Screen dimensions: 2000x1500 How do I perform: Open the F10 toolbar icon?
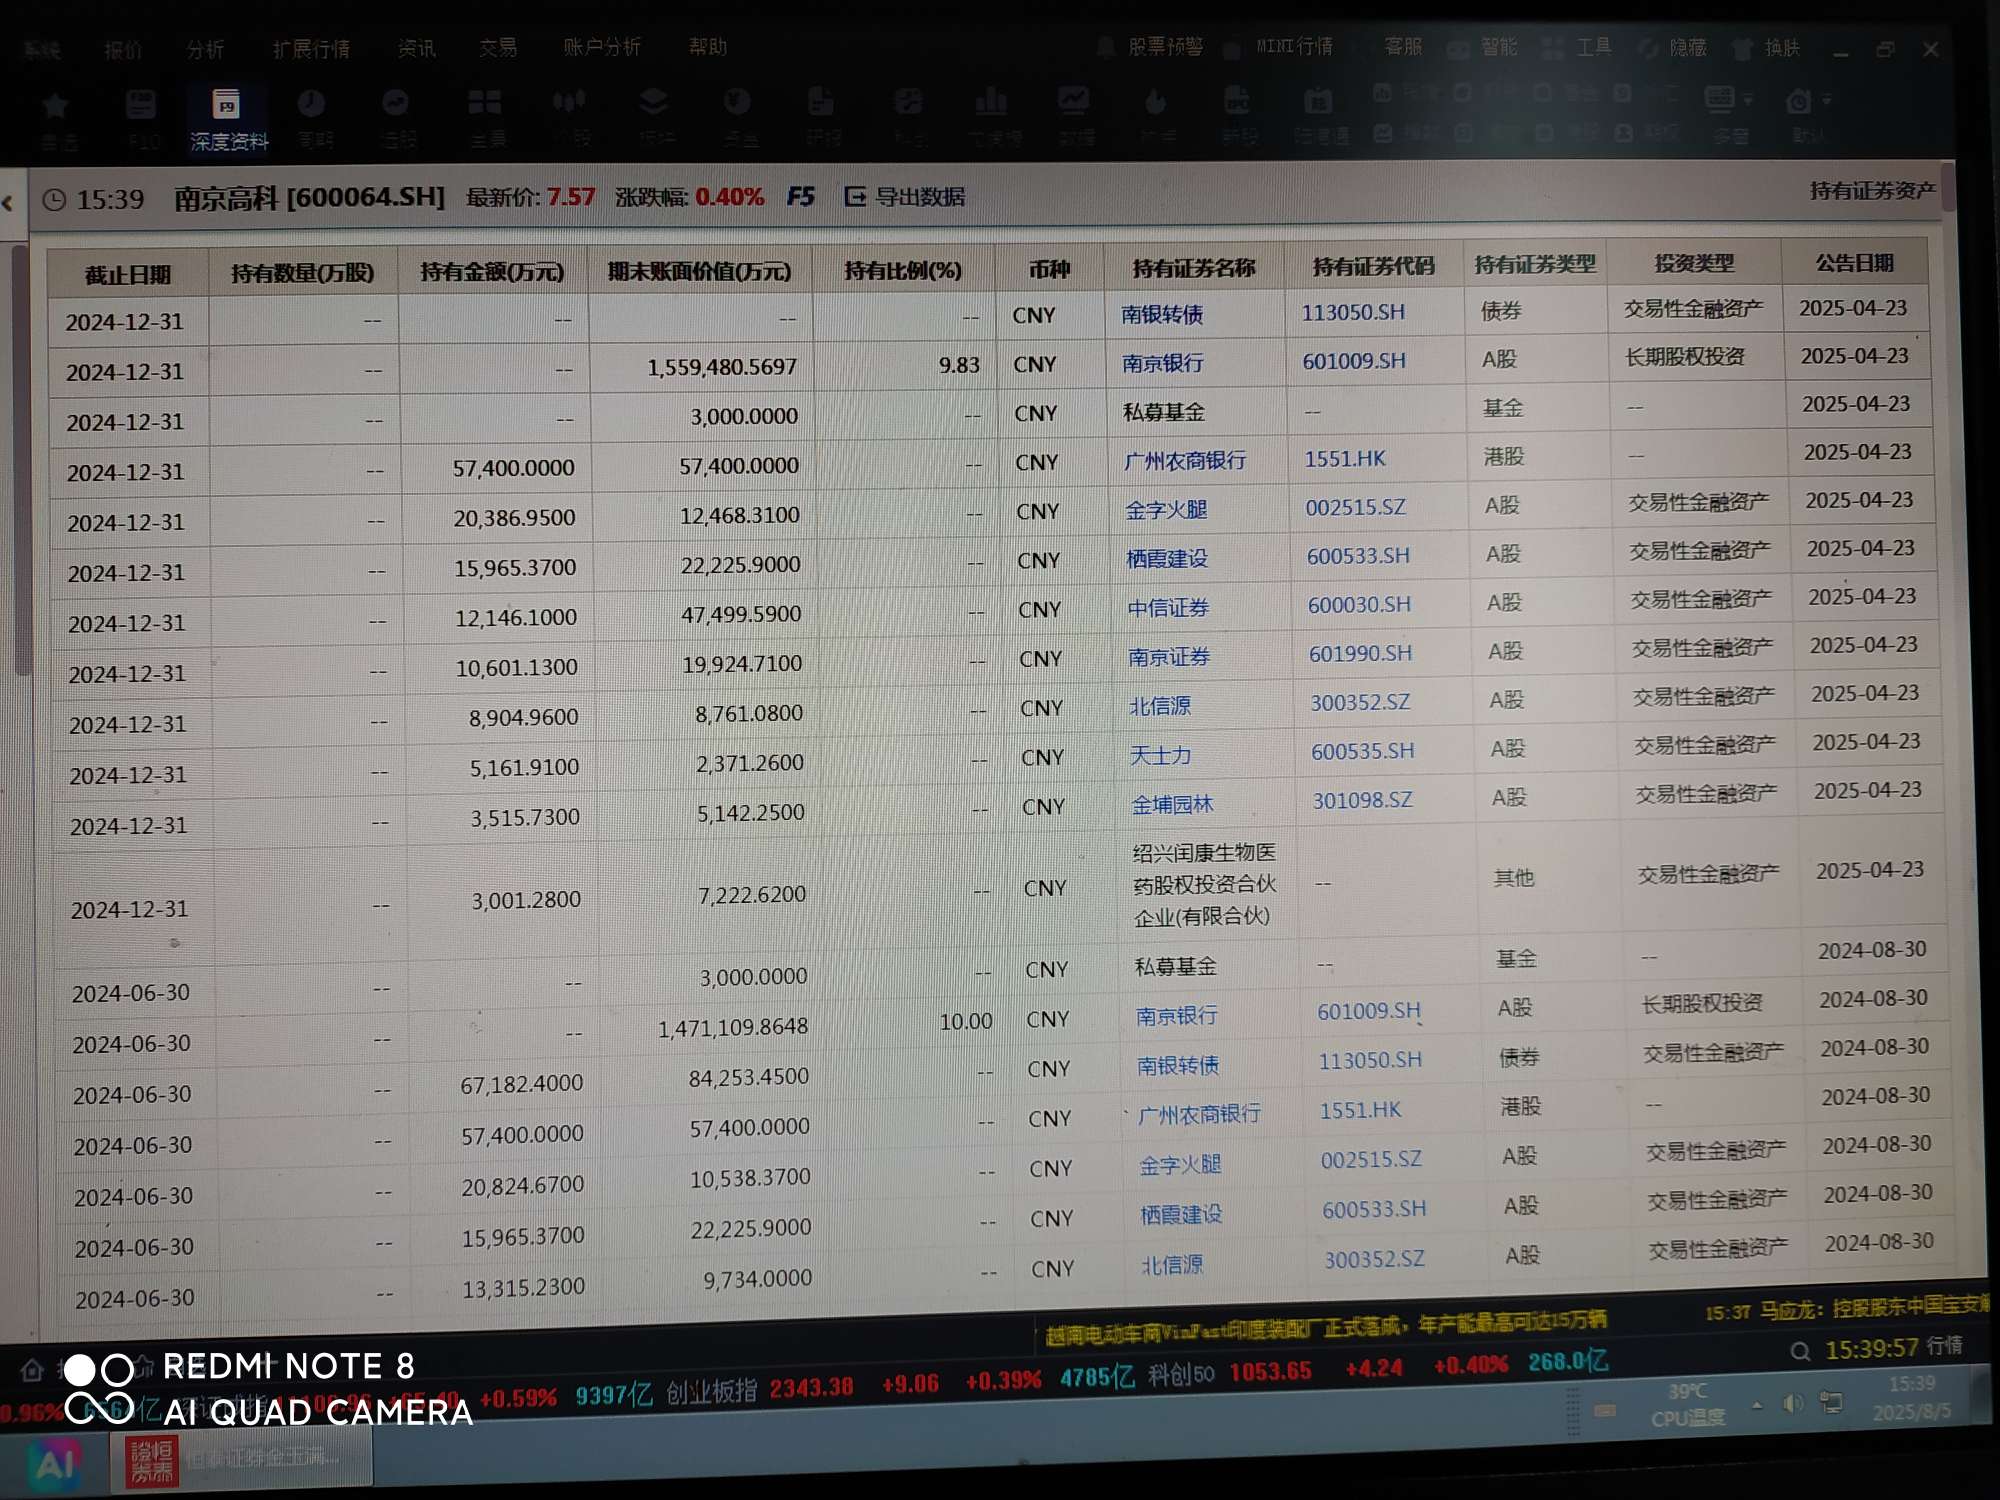pyautogui.click(x=141, y=104)
